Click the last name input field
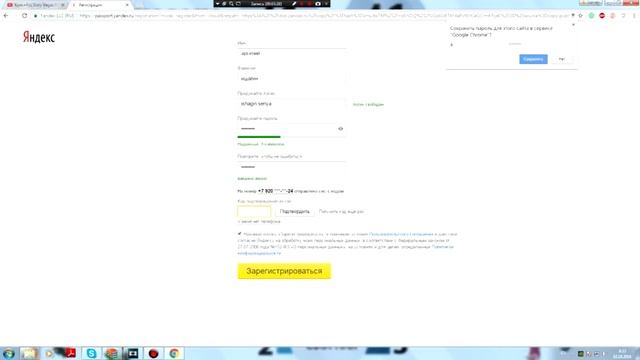The height and width of the screenshot is (360, 640). [291, 79]
